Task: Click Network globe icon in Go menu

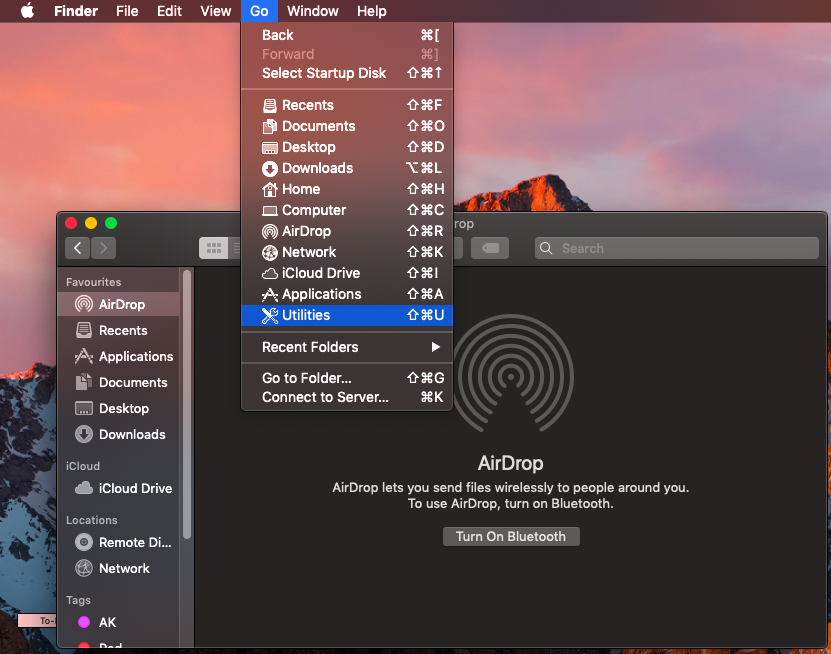Action: coord(270,253)
